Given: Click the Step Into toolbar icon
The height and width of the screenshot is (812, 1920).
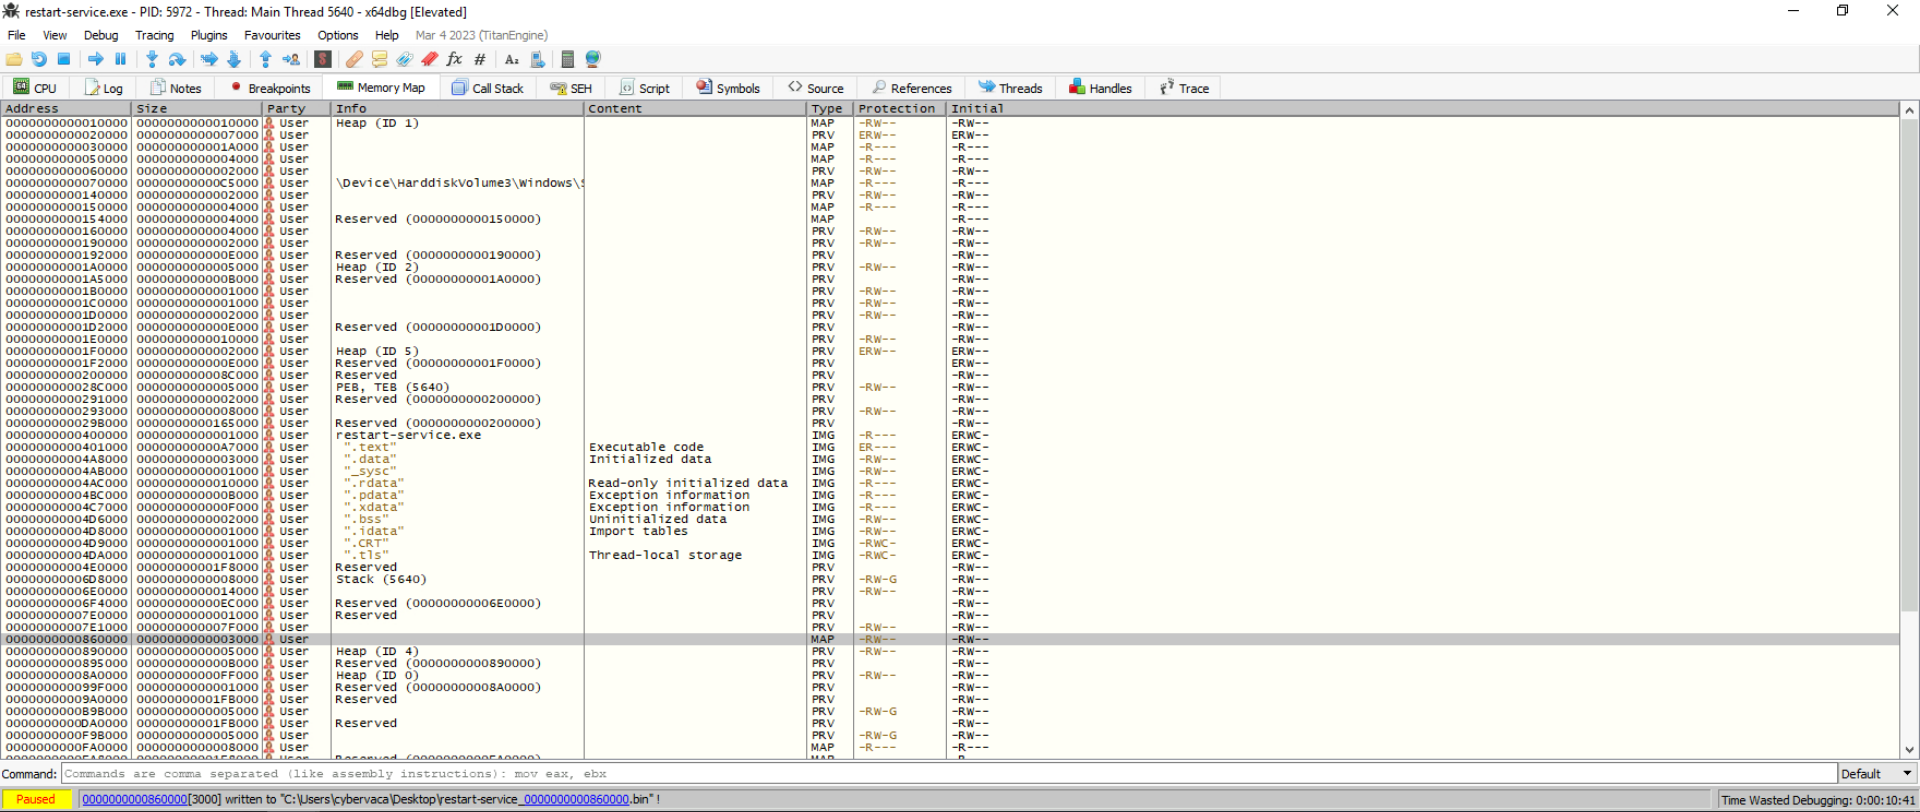Looking at the screenshot, I should click(152, 60).
